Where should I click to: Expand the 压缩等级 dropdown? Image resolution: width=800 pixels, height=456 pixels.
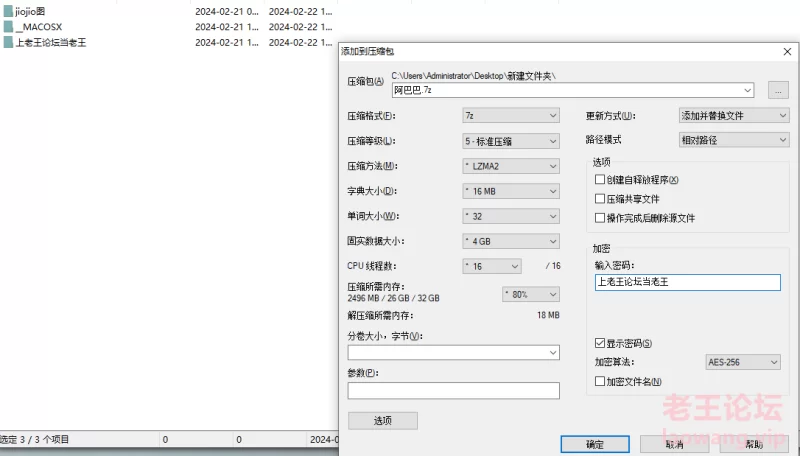[510, 141]
